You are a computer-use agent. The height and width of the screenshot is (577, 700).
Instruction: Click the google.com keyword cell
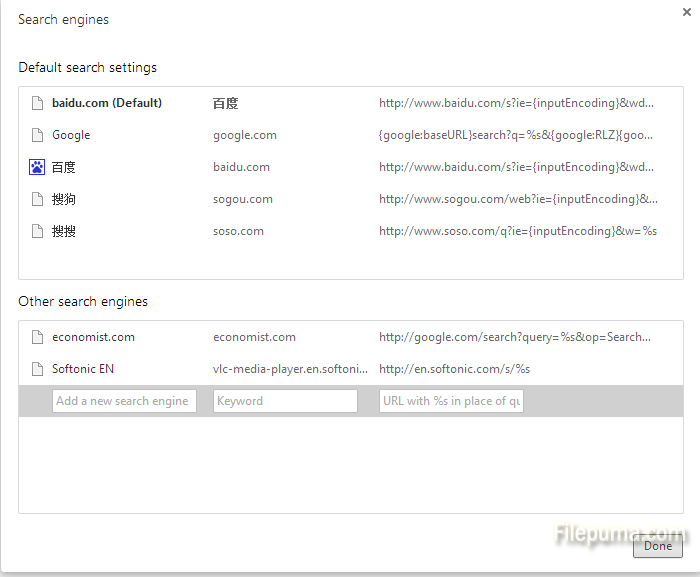pyautogui.click(x=245, y=135)
